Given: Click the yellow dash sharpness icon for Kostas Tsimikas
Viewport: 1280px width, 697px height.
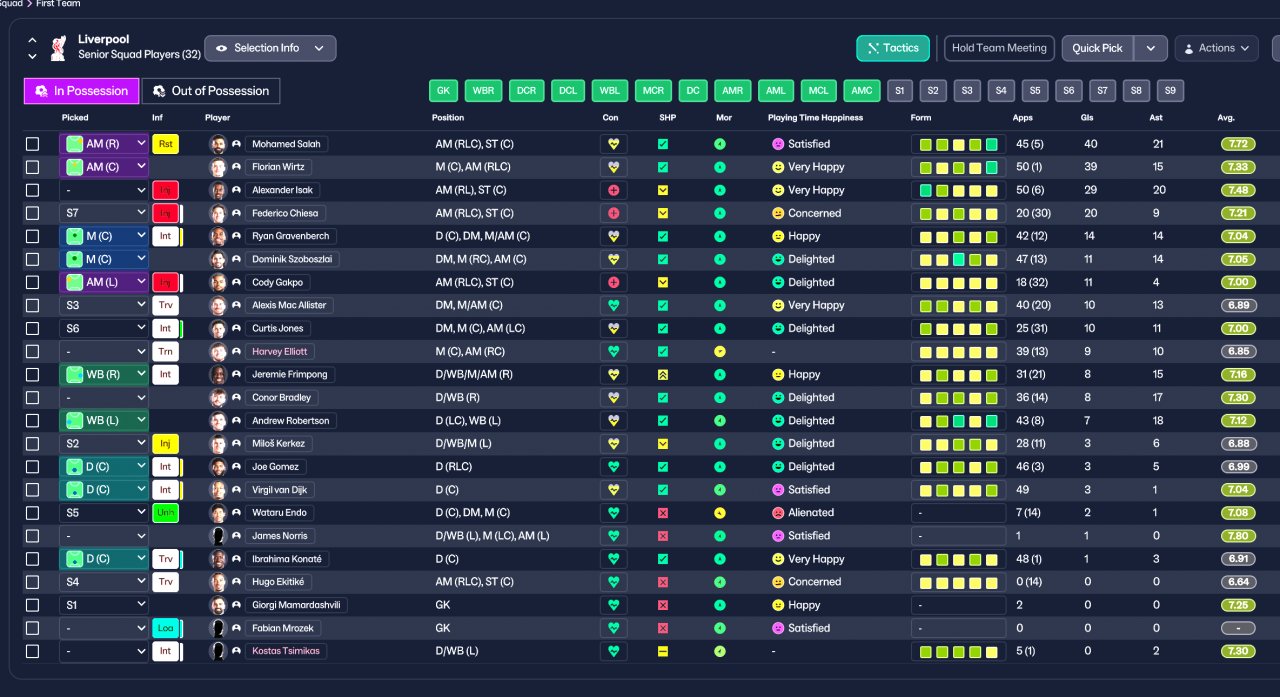Looking at the screenshot, I should [x=663, y=650].
